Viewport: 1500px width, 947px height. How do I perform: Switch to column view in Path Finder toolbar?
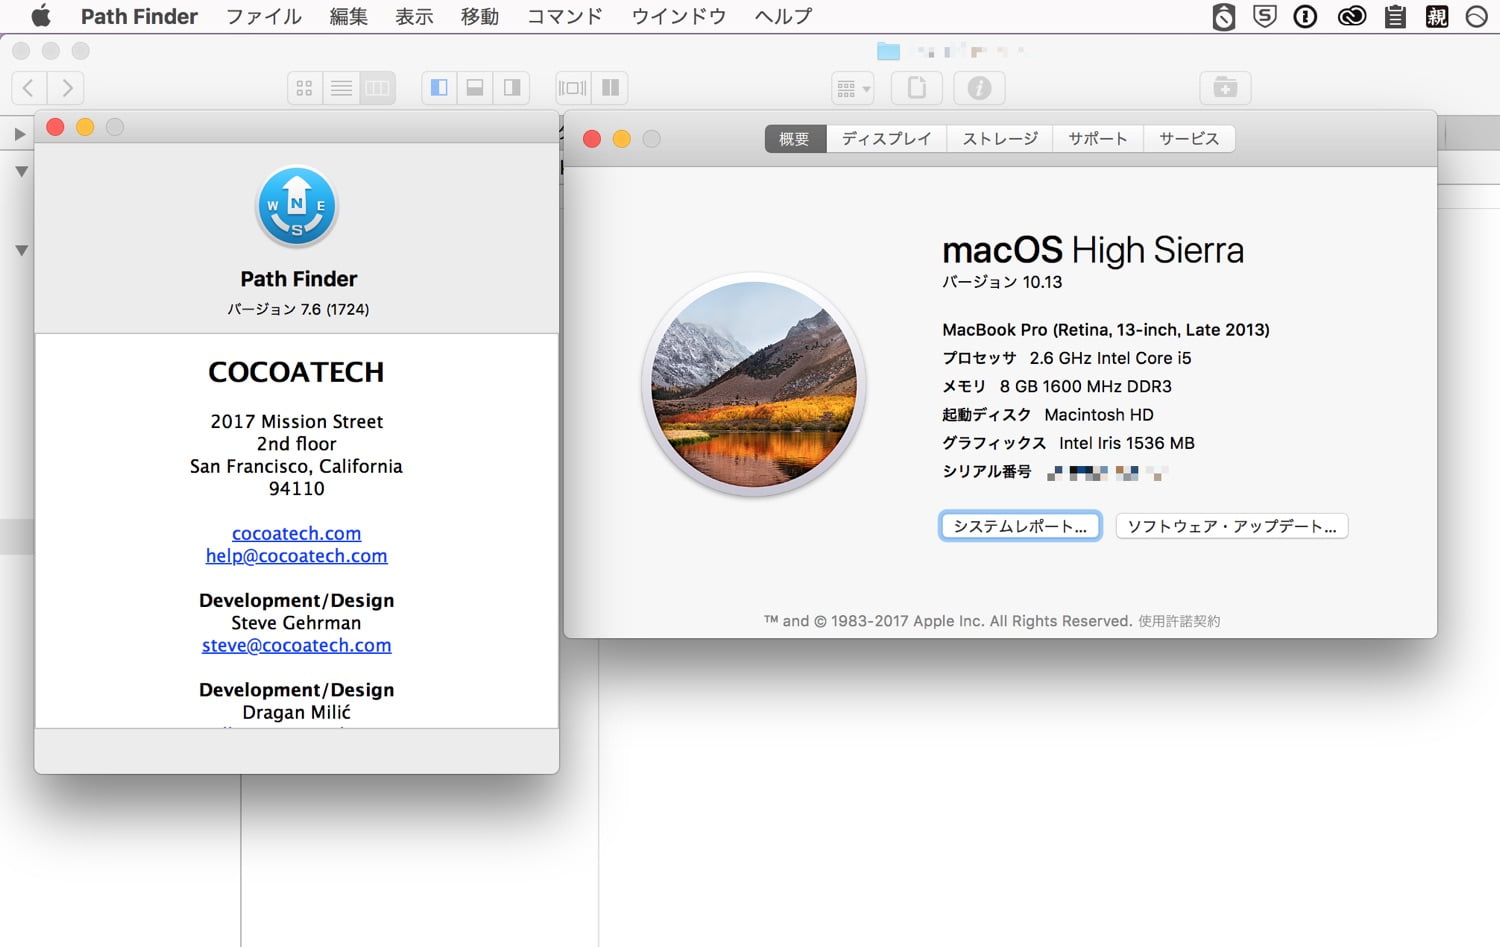click(x=377, y=88)
